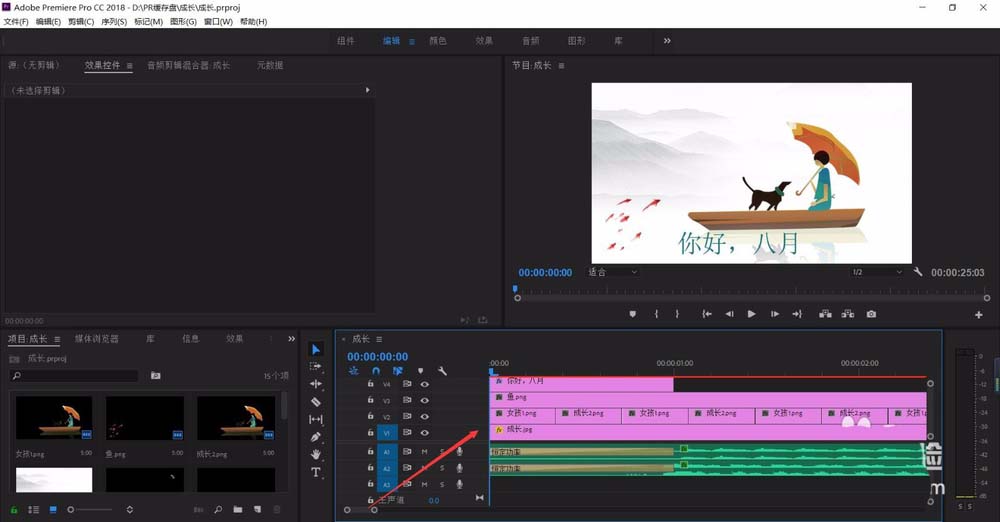Screen dimensions: 1000x522
Task: Click the program monitor scrub bar playhead
Action: click(x=515, y=289)
